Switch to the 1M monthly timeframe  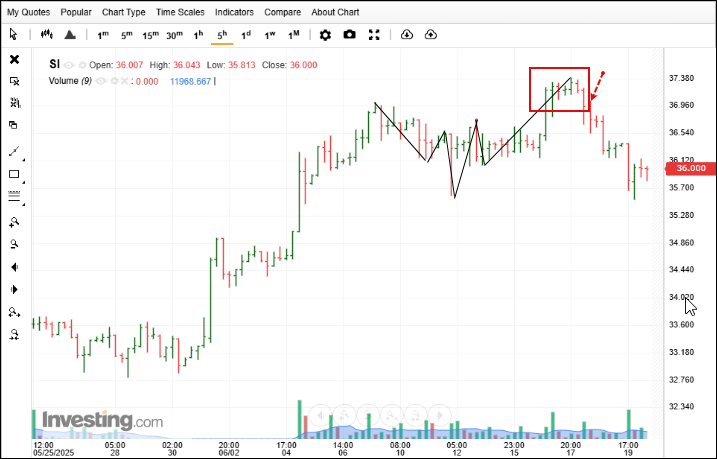tap(294, 35)
